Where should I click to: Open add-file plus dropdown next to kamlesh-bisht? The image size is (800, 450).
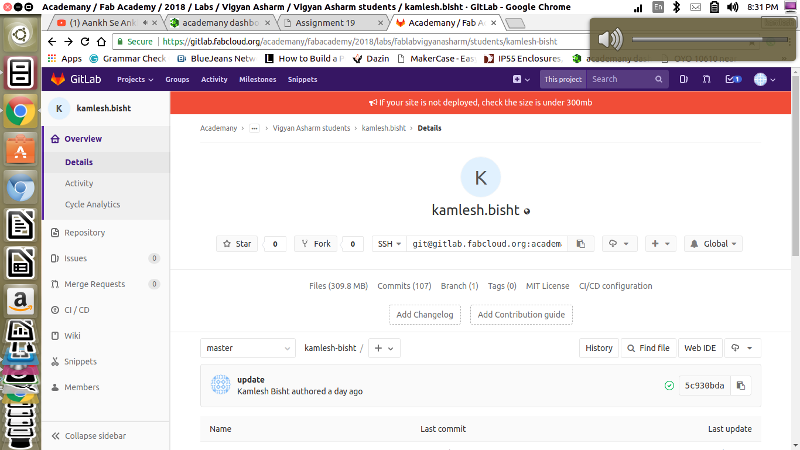tap(384, 348)
